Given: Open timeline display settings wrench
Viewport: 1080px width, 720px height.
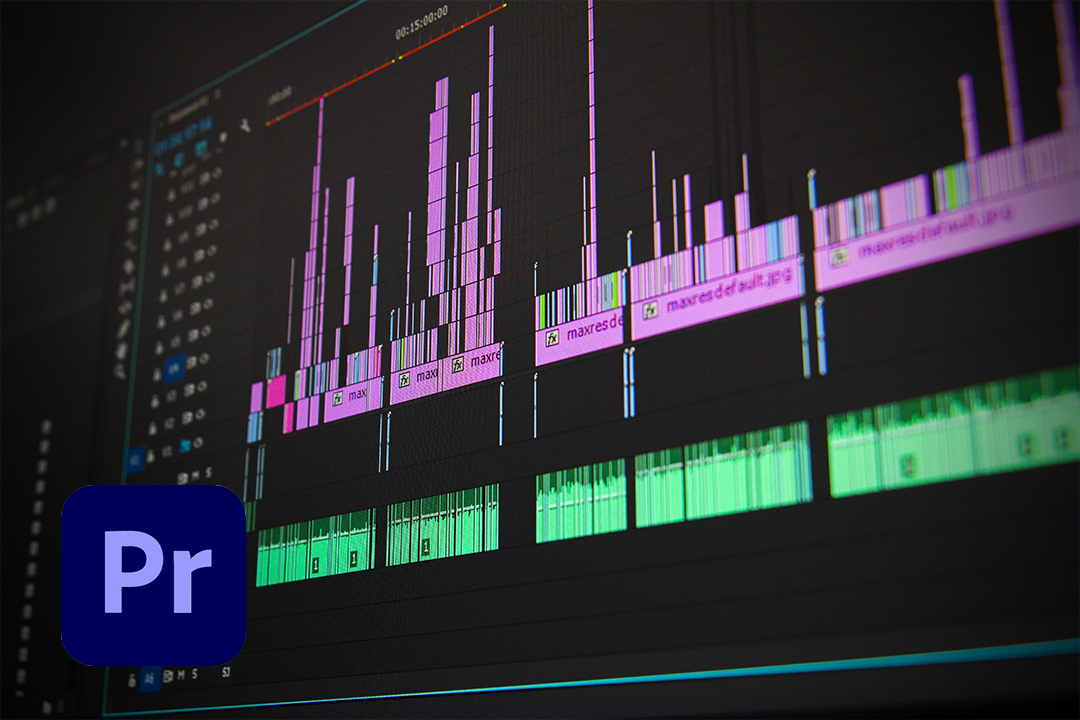Looking at the screenshot, I should 245,125.
